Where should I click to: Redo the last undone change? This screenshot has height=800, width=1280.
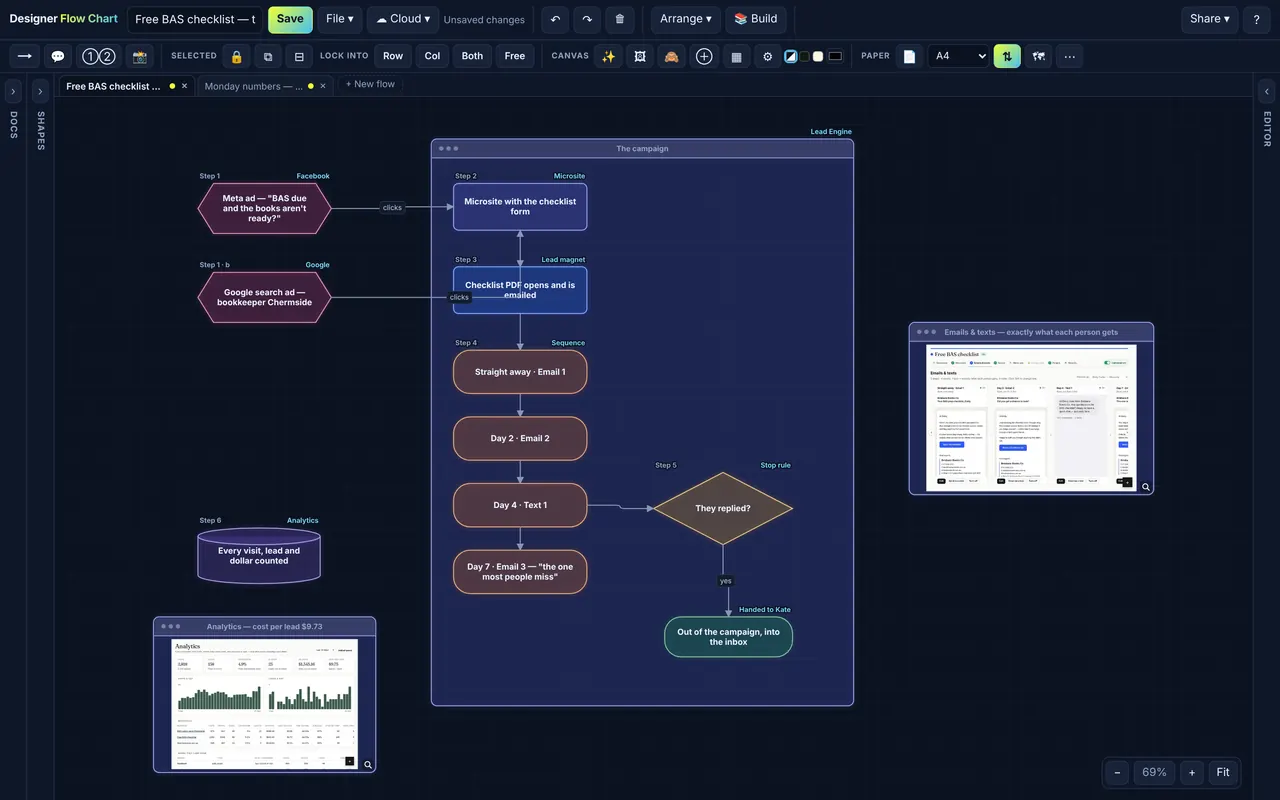click(x=588, y=19)
